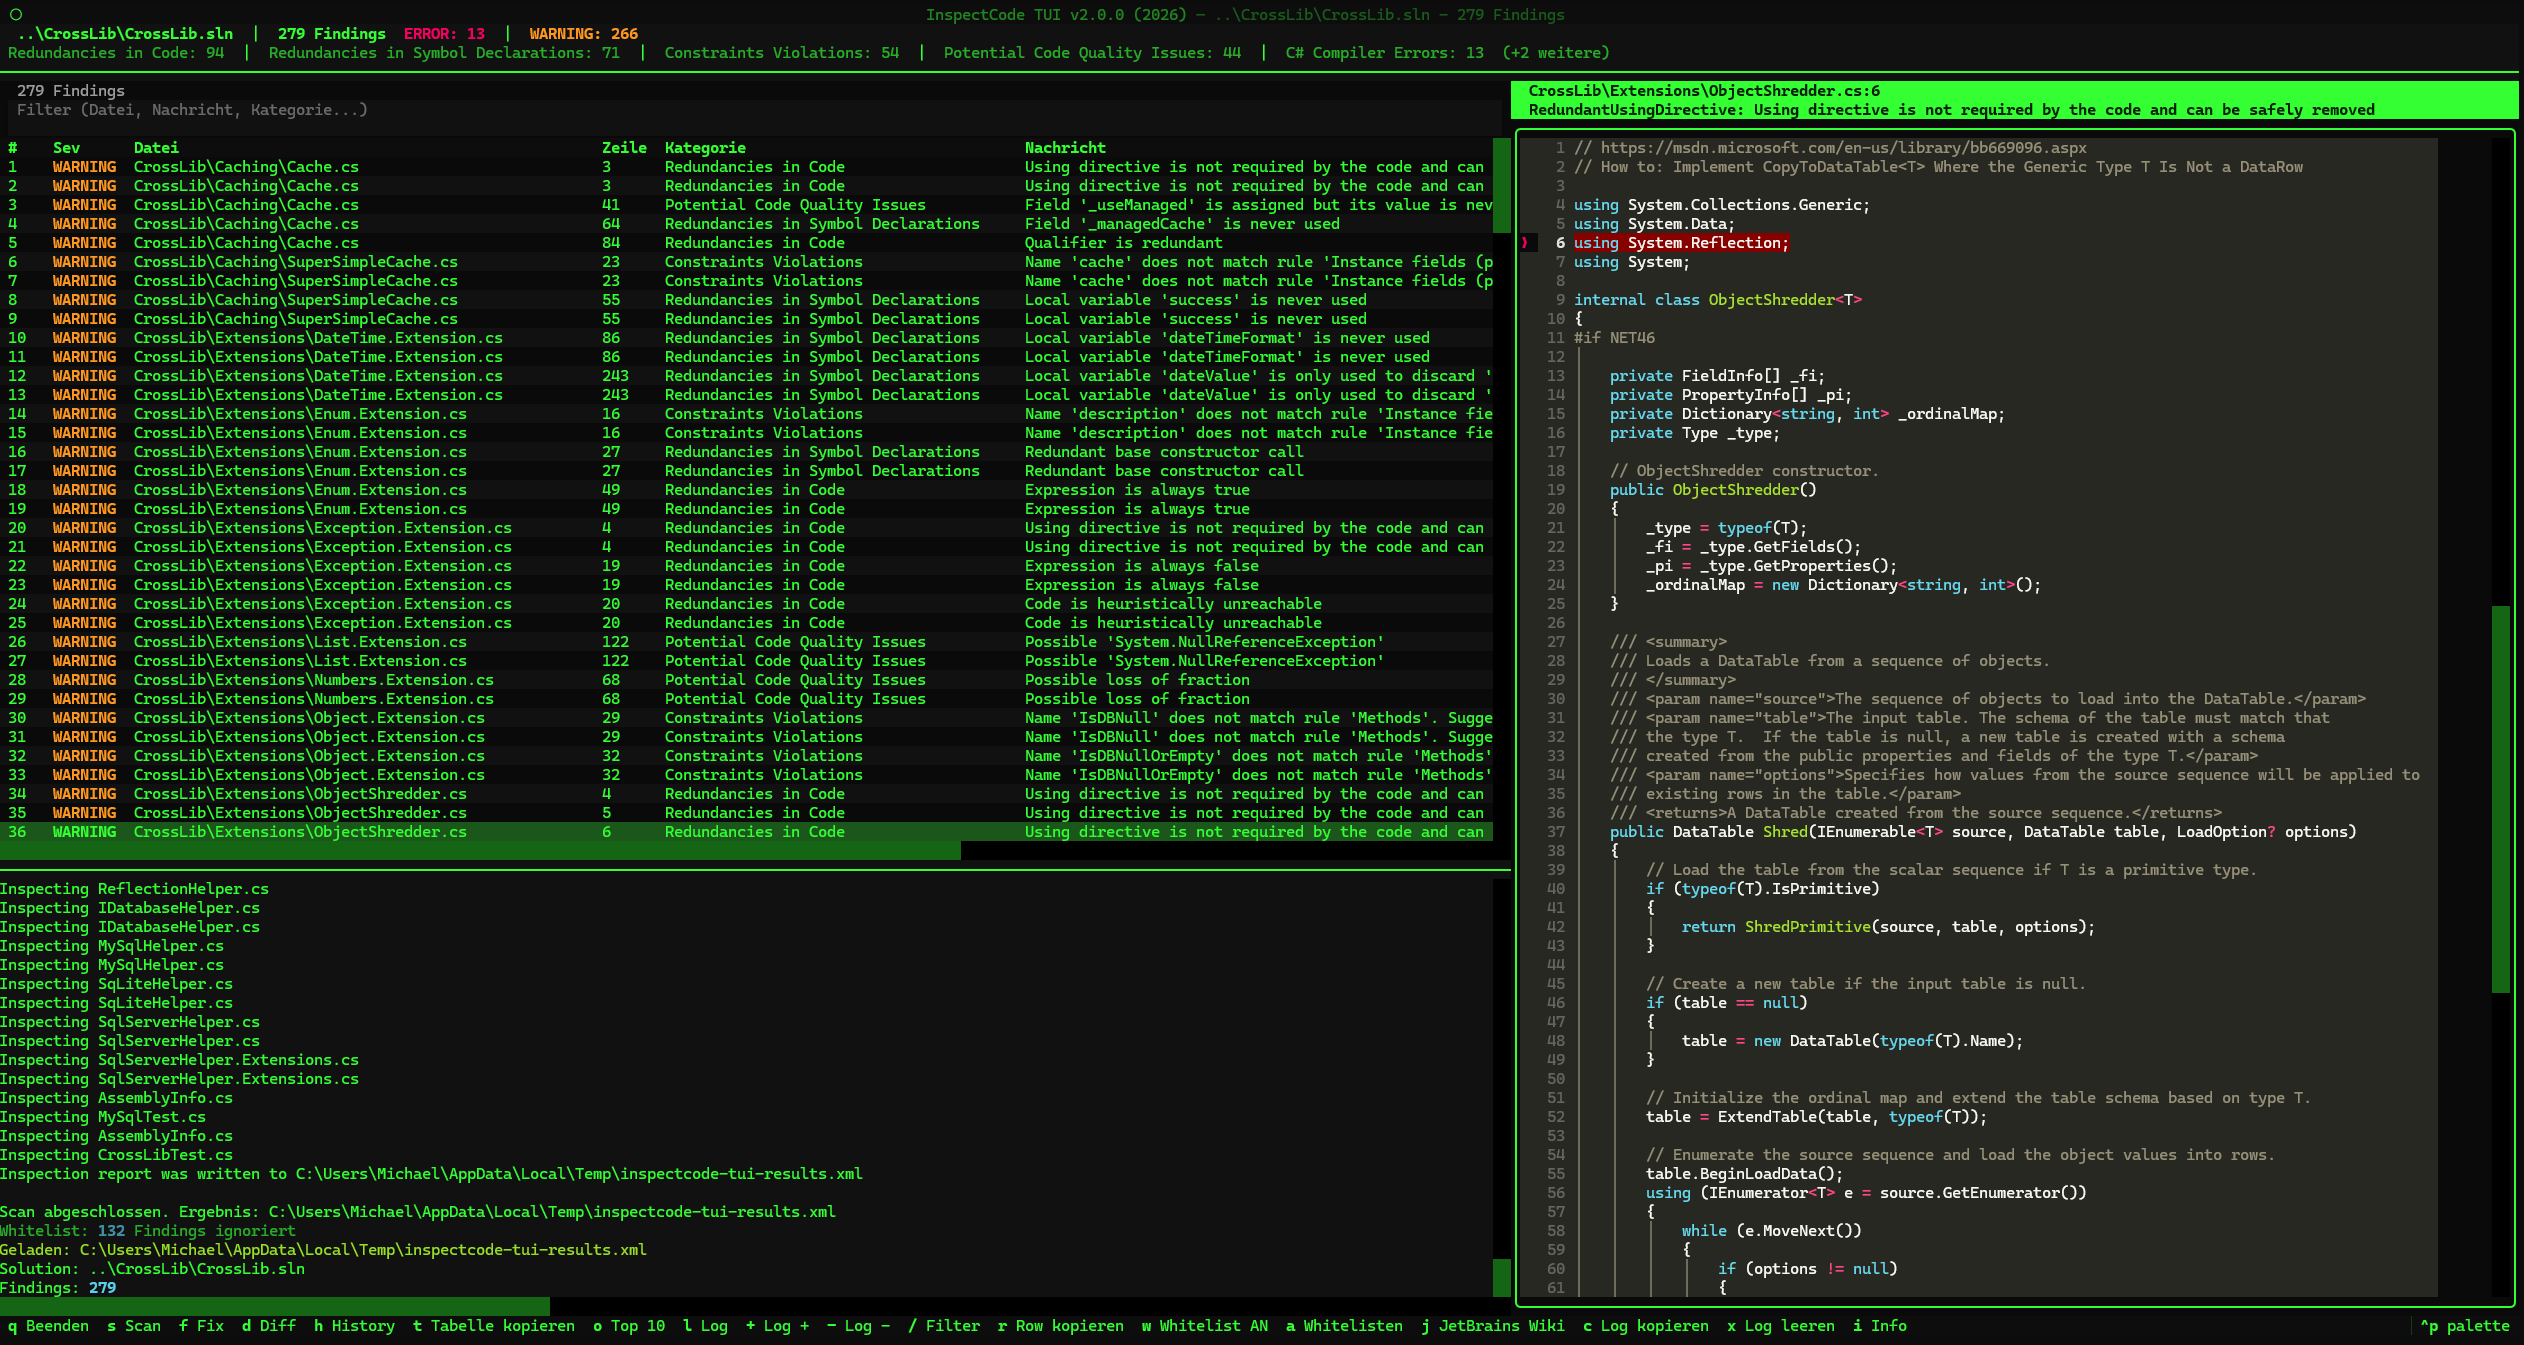Show Info for the current finding

(x=1880, y=1326)
